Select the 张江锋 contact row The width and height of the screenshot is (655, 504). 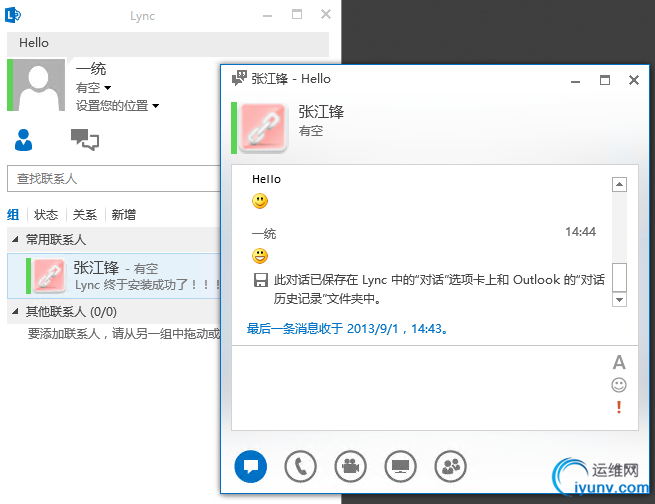(114, 275)
